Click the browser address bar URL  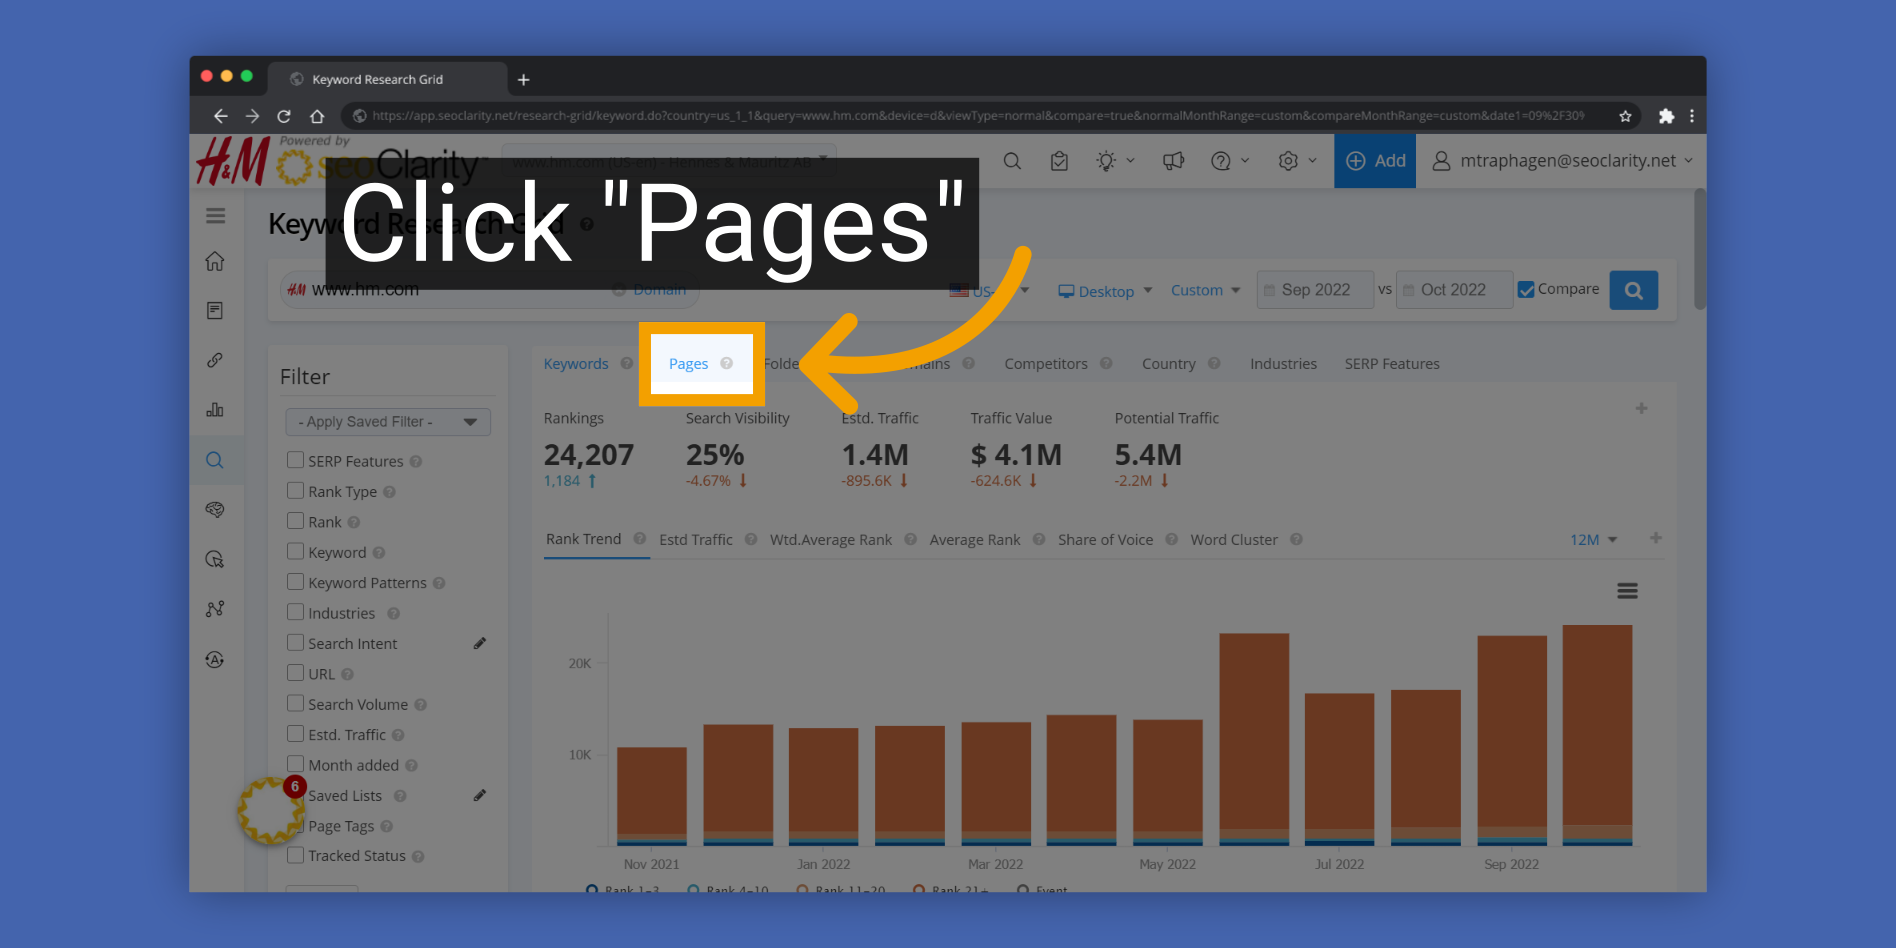tap(978, 116)
